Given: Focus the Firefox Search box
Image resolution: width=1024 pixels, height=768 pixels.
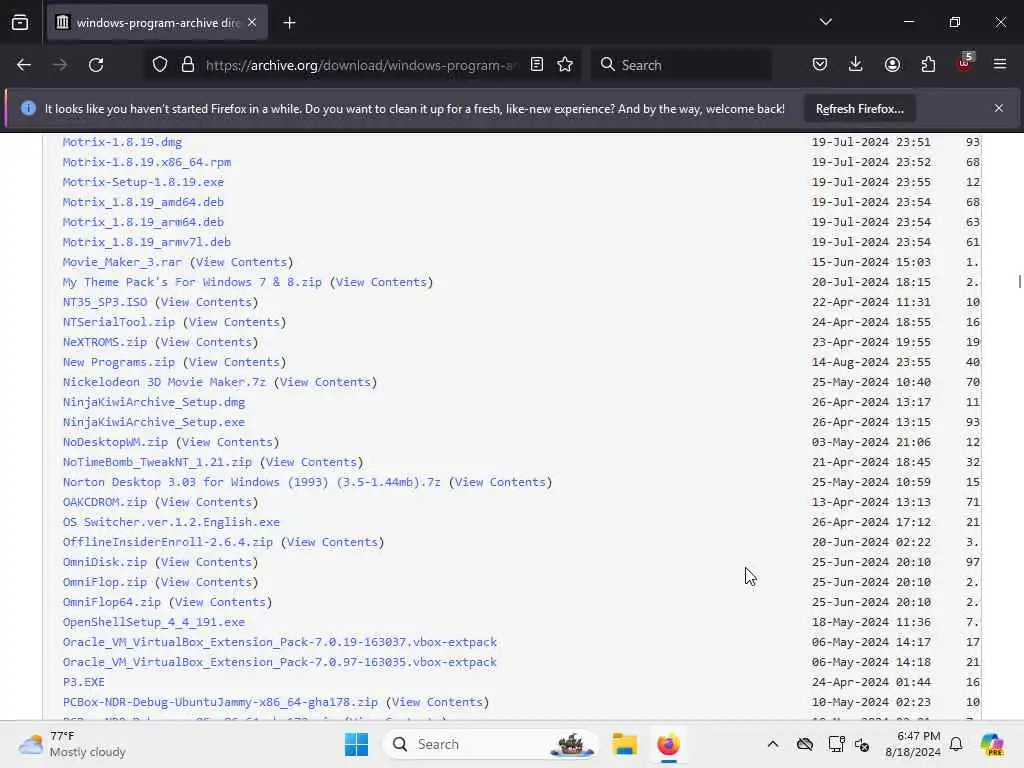Looking at the screenshot, I should tap(681, 65).
